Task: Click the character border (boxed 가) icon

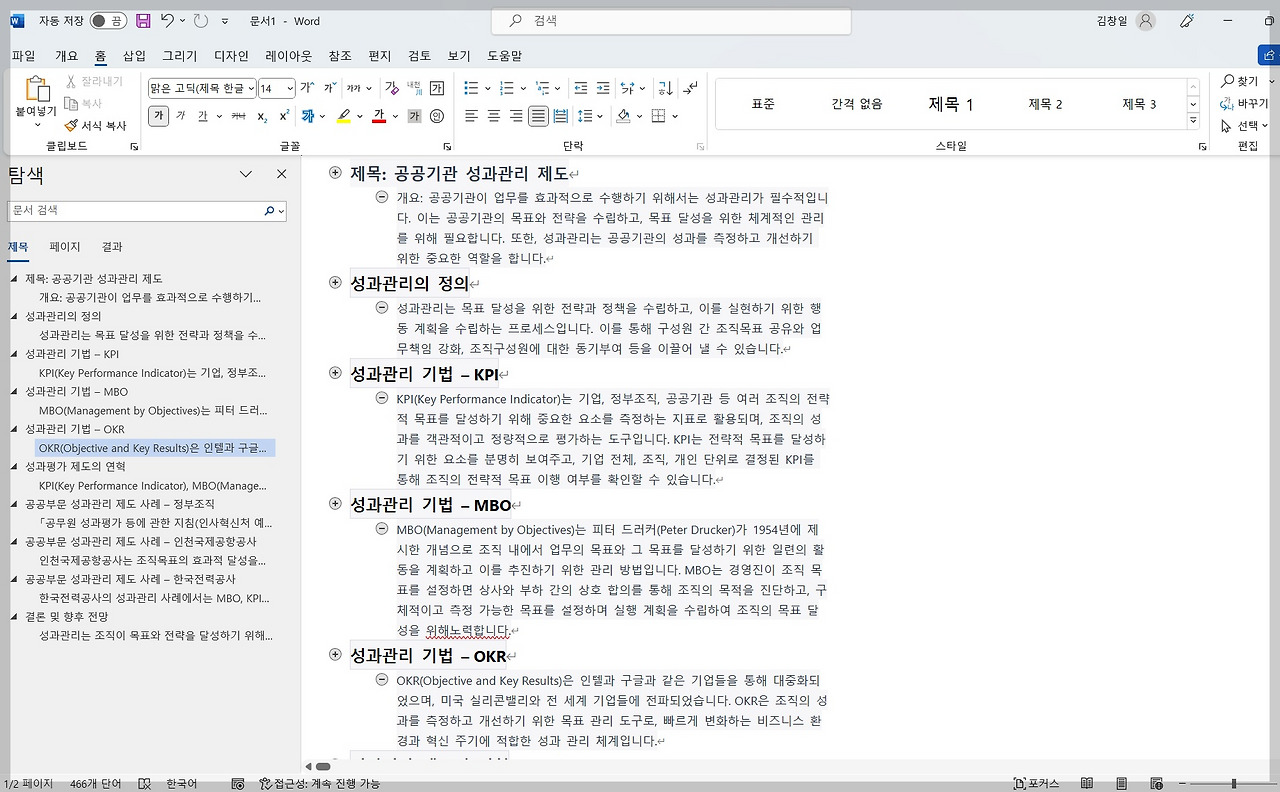Action: (x=438, y=88)
